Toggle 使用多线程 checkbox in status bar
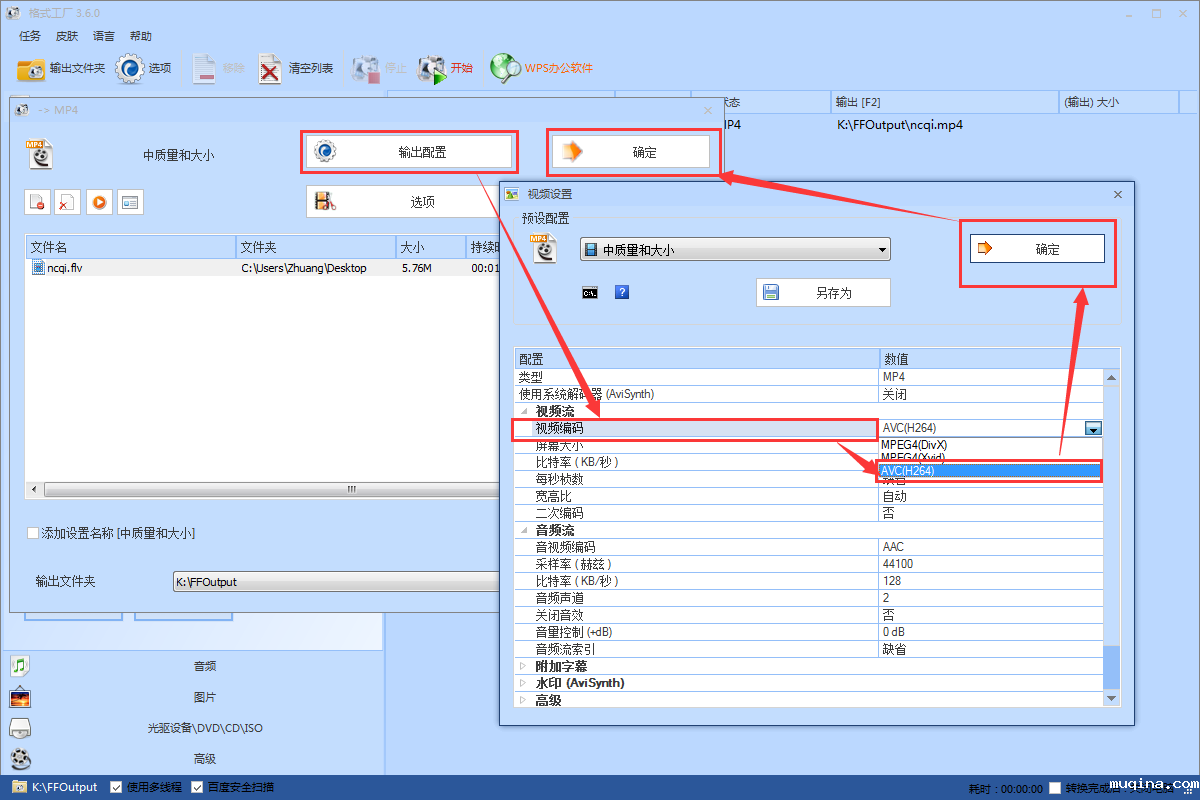The width and height of the screenshot is (1200, 800). click(116, 787)
